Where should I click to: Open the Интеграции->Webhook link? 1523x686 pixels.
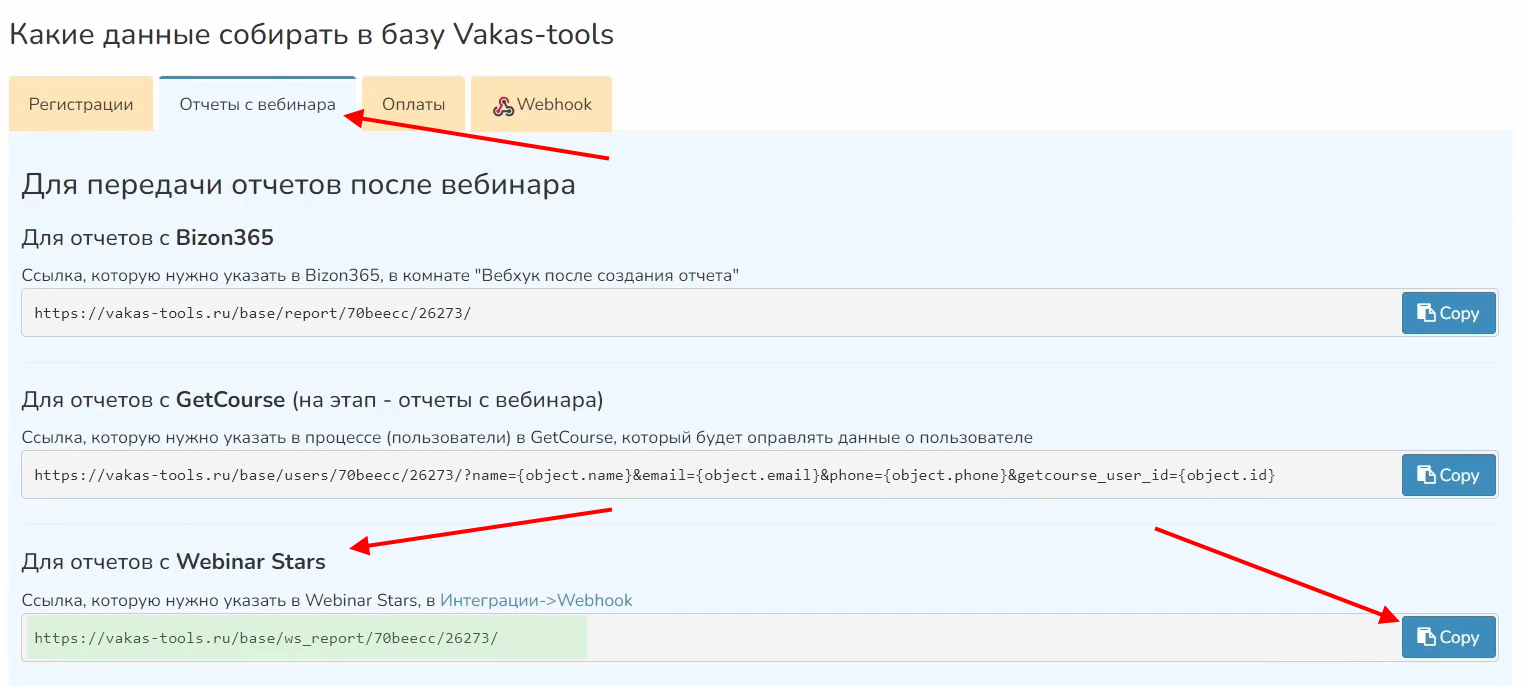[x=536, y=600]
